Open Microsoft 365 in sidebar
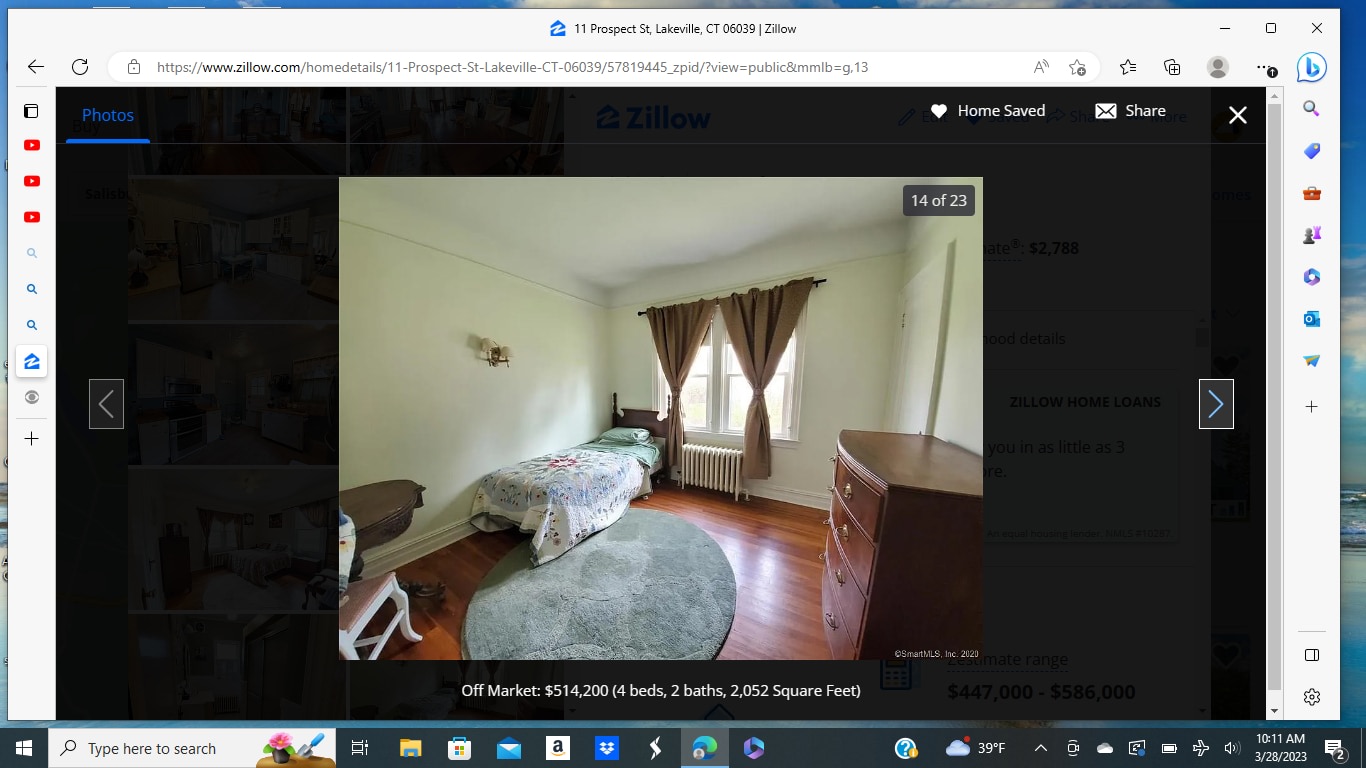Image resolution: width=1366 pixels, height=768 pixels. [1312, 277]
